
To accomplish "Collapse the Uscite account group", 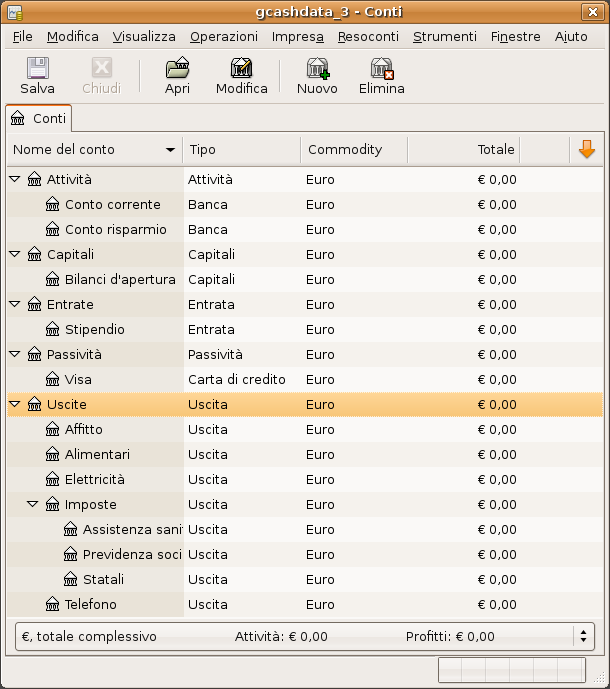I will coord(15,404).
